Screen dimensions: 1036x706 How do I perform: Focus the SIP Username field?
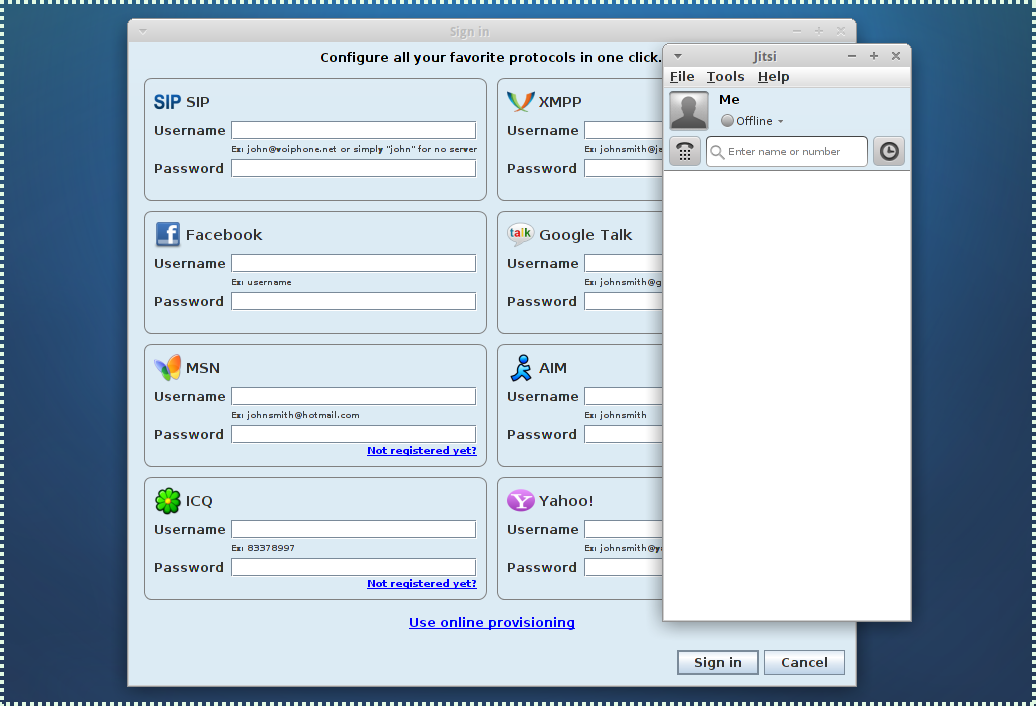click(x=353, y=130)
